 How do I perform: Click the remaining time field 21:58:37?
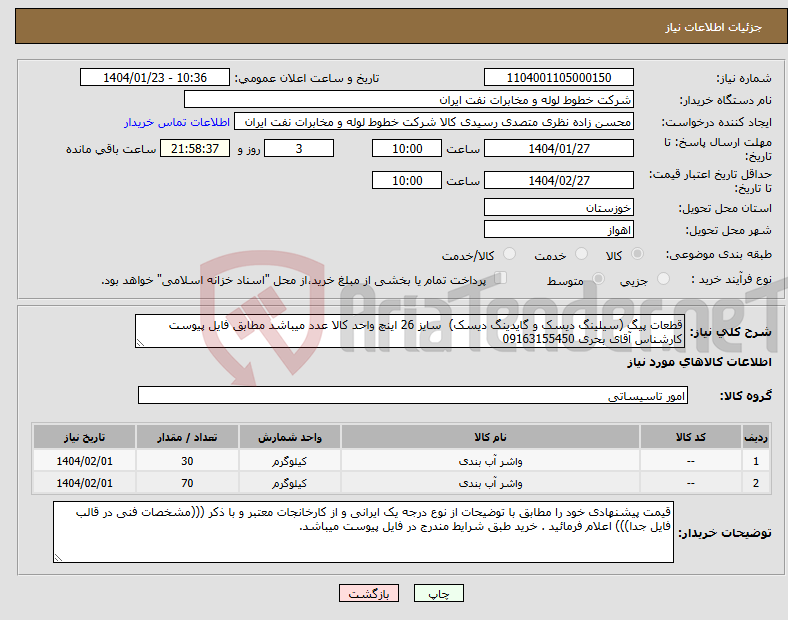click(195, 148)
